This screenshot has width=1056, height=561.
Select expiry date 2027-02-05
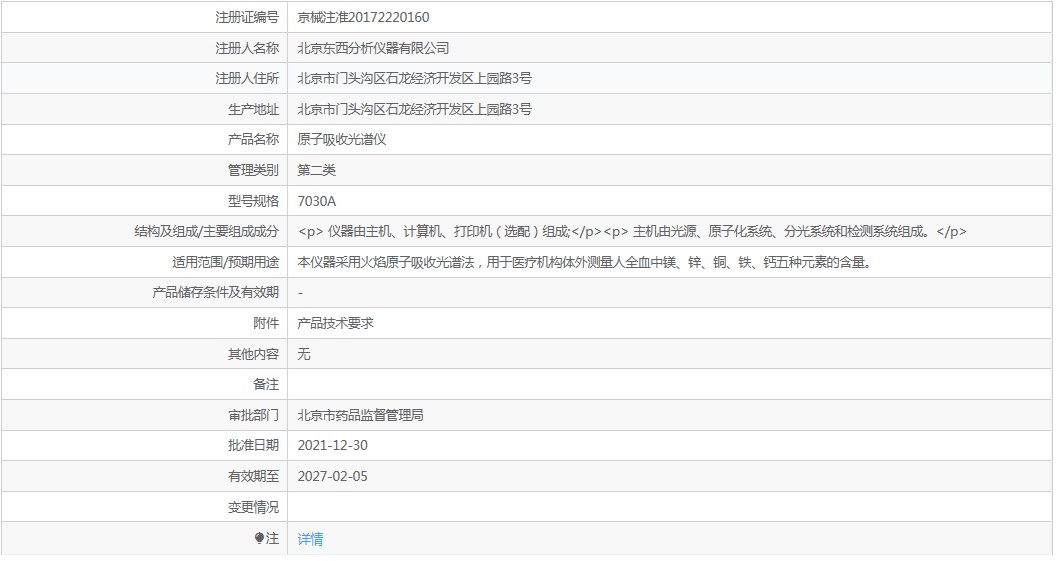coord(333,477)
